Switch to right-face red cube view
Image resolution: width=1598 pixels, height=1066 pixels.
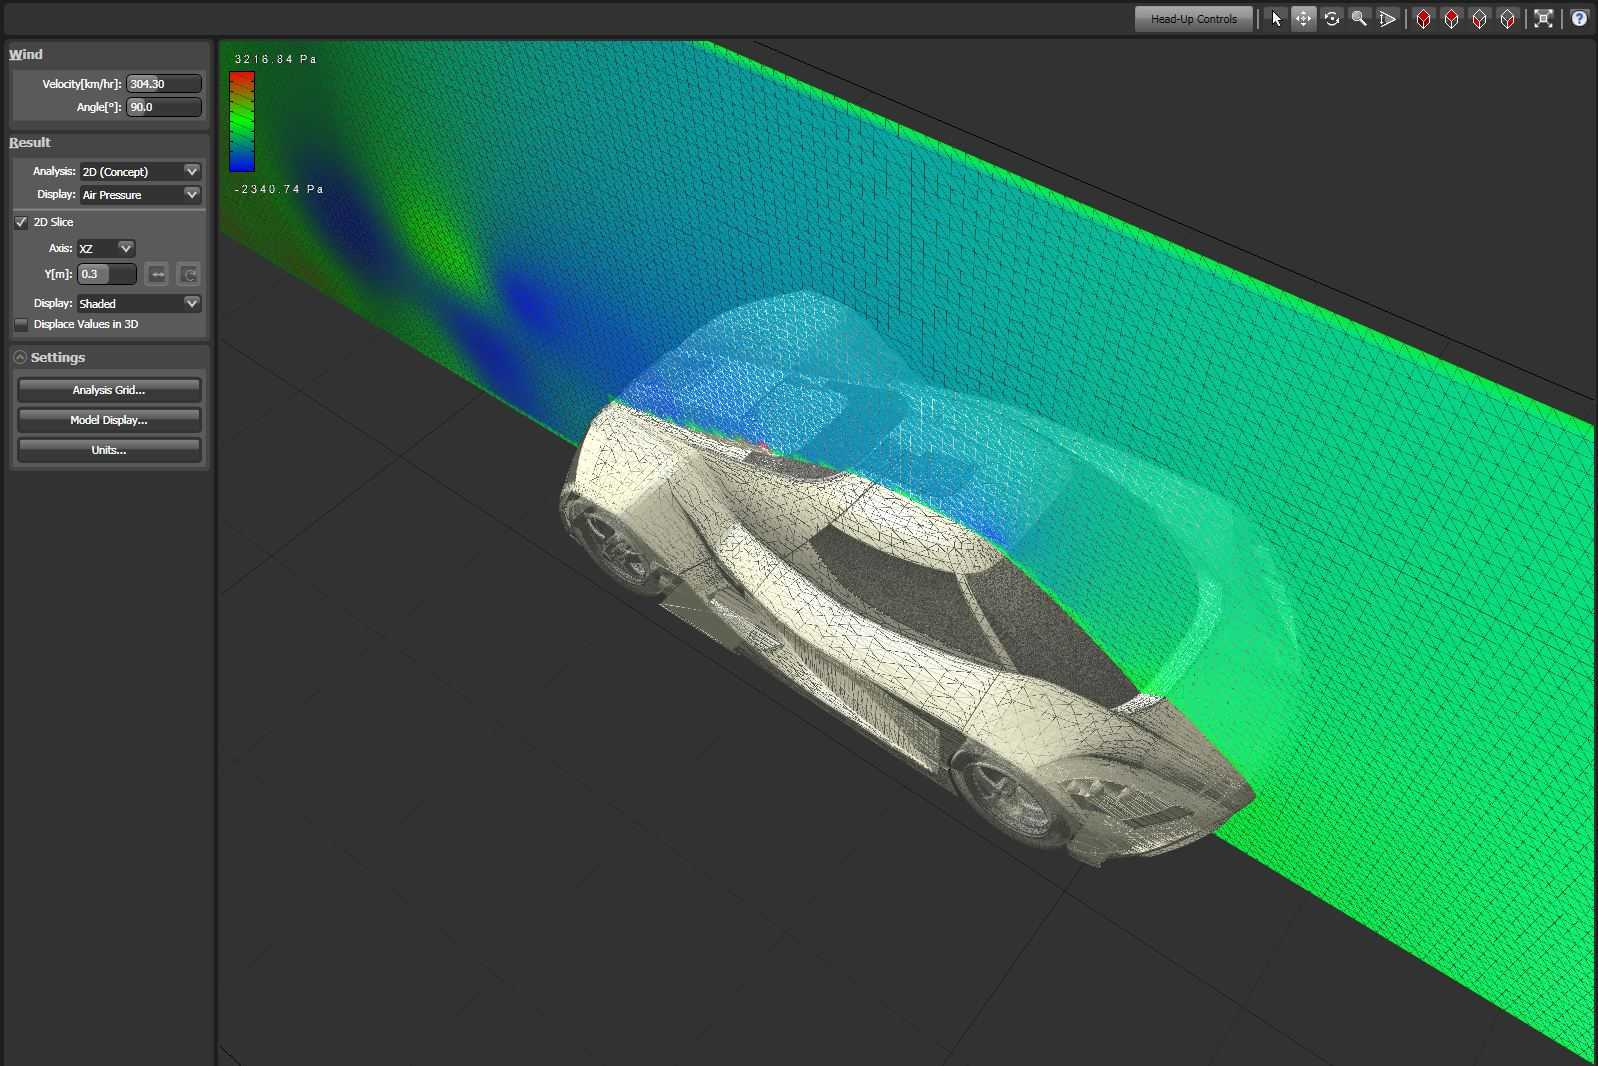point(1508,19)
